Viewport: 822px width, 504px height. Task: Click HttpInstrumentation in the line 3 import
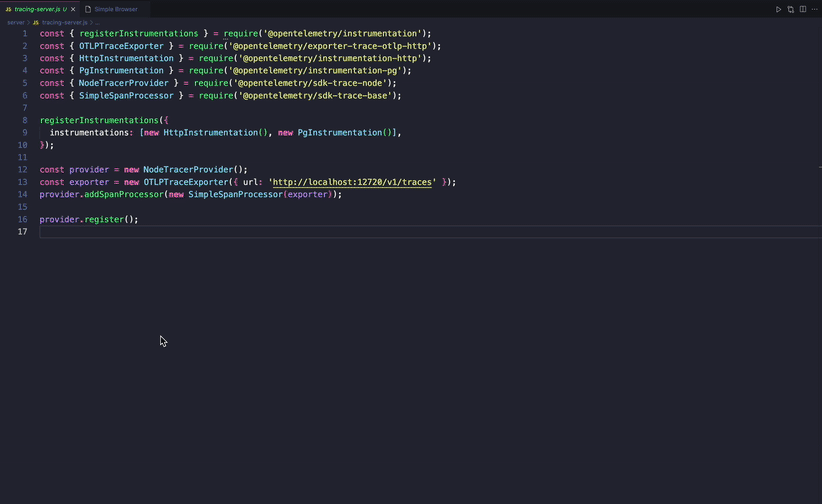click(126, 58)
